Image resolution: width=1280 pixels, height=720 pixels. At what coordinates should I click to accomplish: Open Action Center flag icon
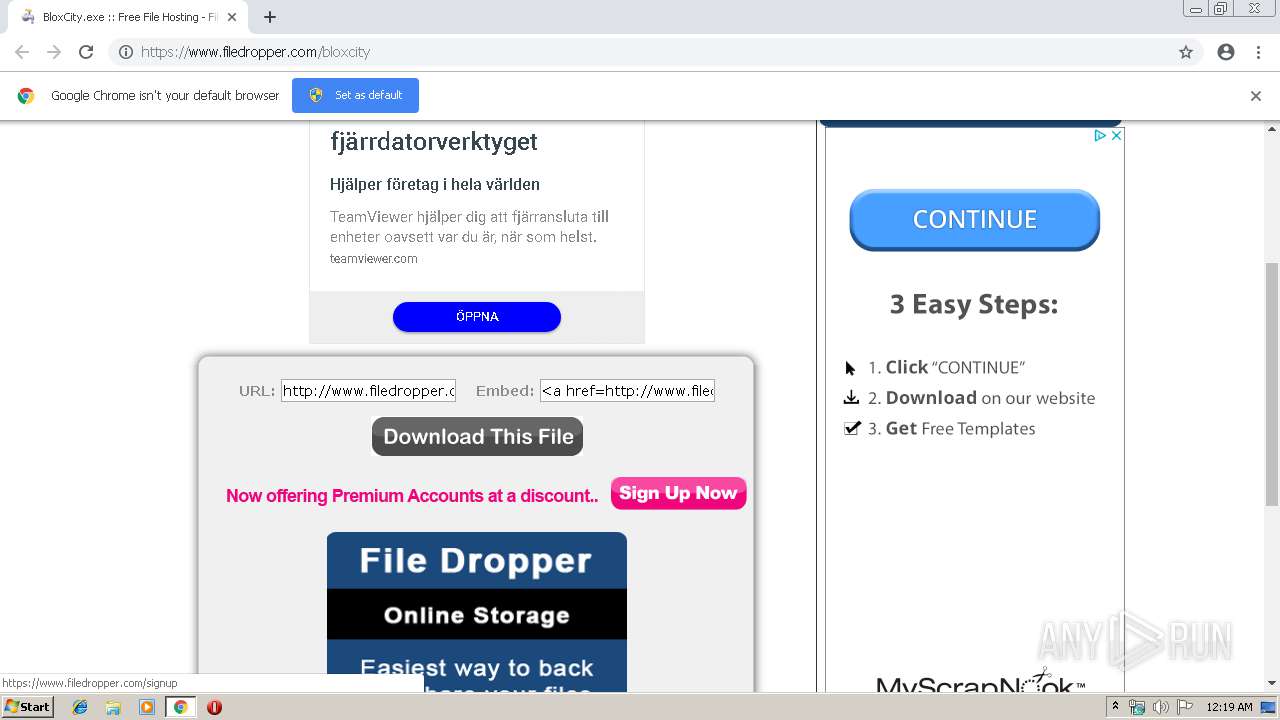click(x=1184, y=707)
